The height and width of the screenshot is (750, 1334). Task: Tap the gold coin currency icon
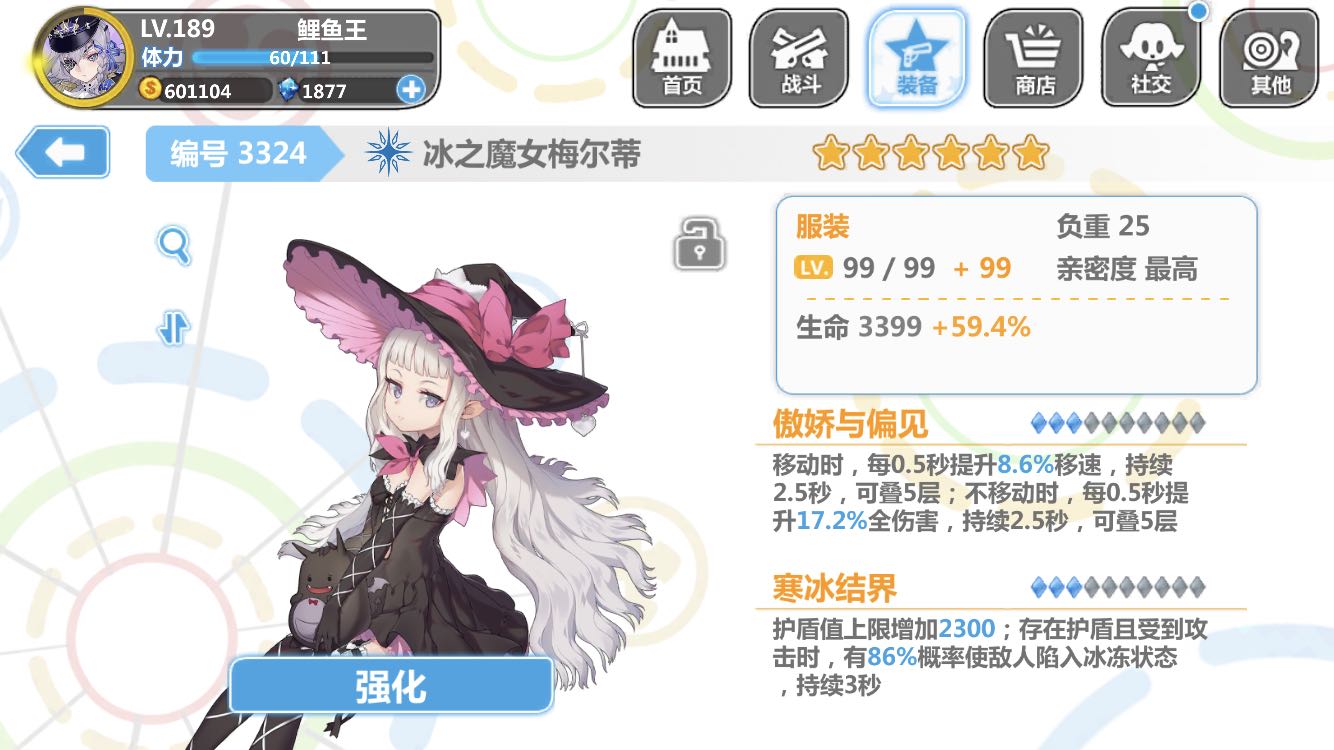(x=151, y=90)
